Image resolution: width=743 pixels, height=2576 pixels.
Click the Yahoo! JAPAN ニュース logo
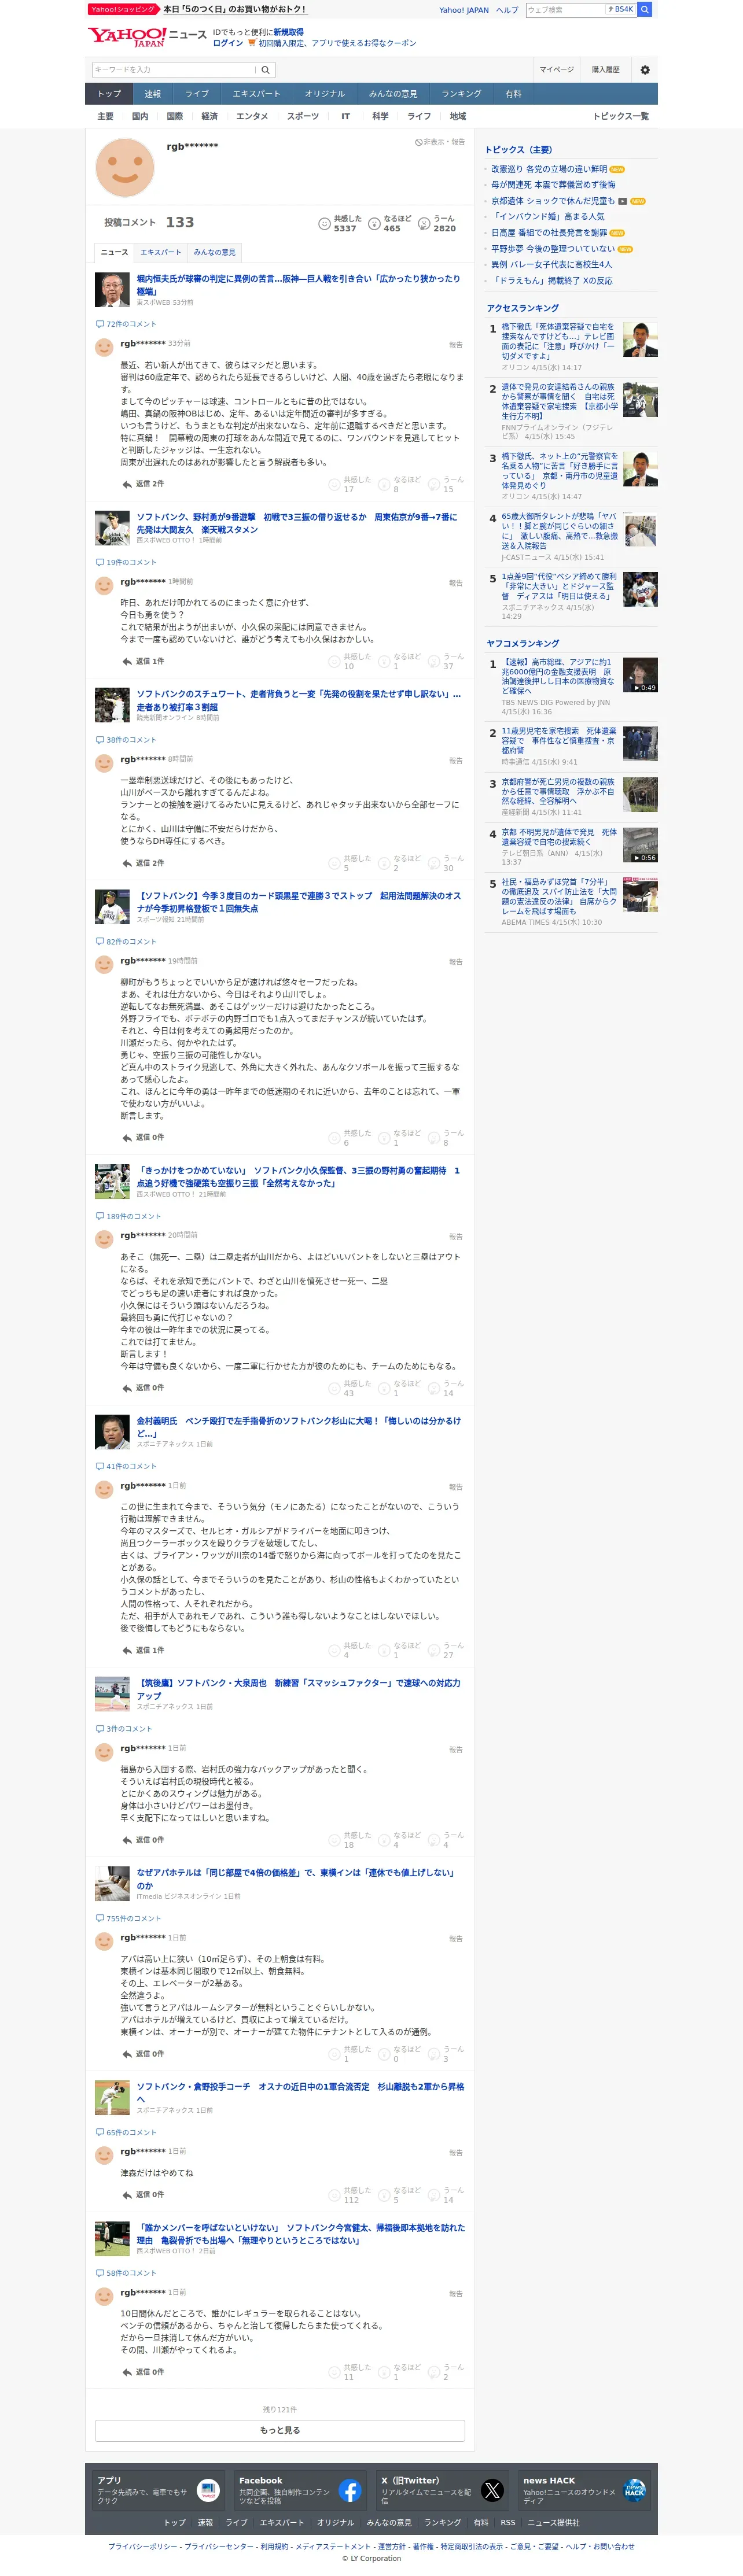pyautogui.click(x=147, y=38)
